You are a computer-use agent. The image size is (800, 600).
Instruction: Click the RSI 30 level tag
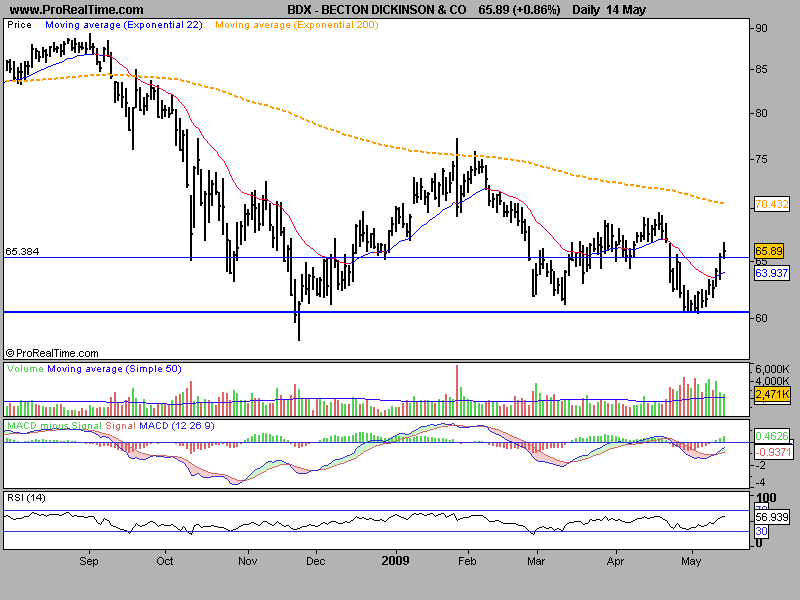[761, 532]
